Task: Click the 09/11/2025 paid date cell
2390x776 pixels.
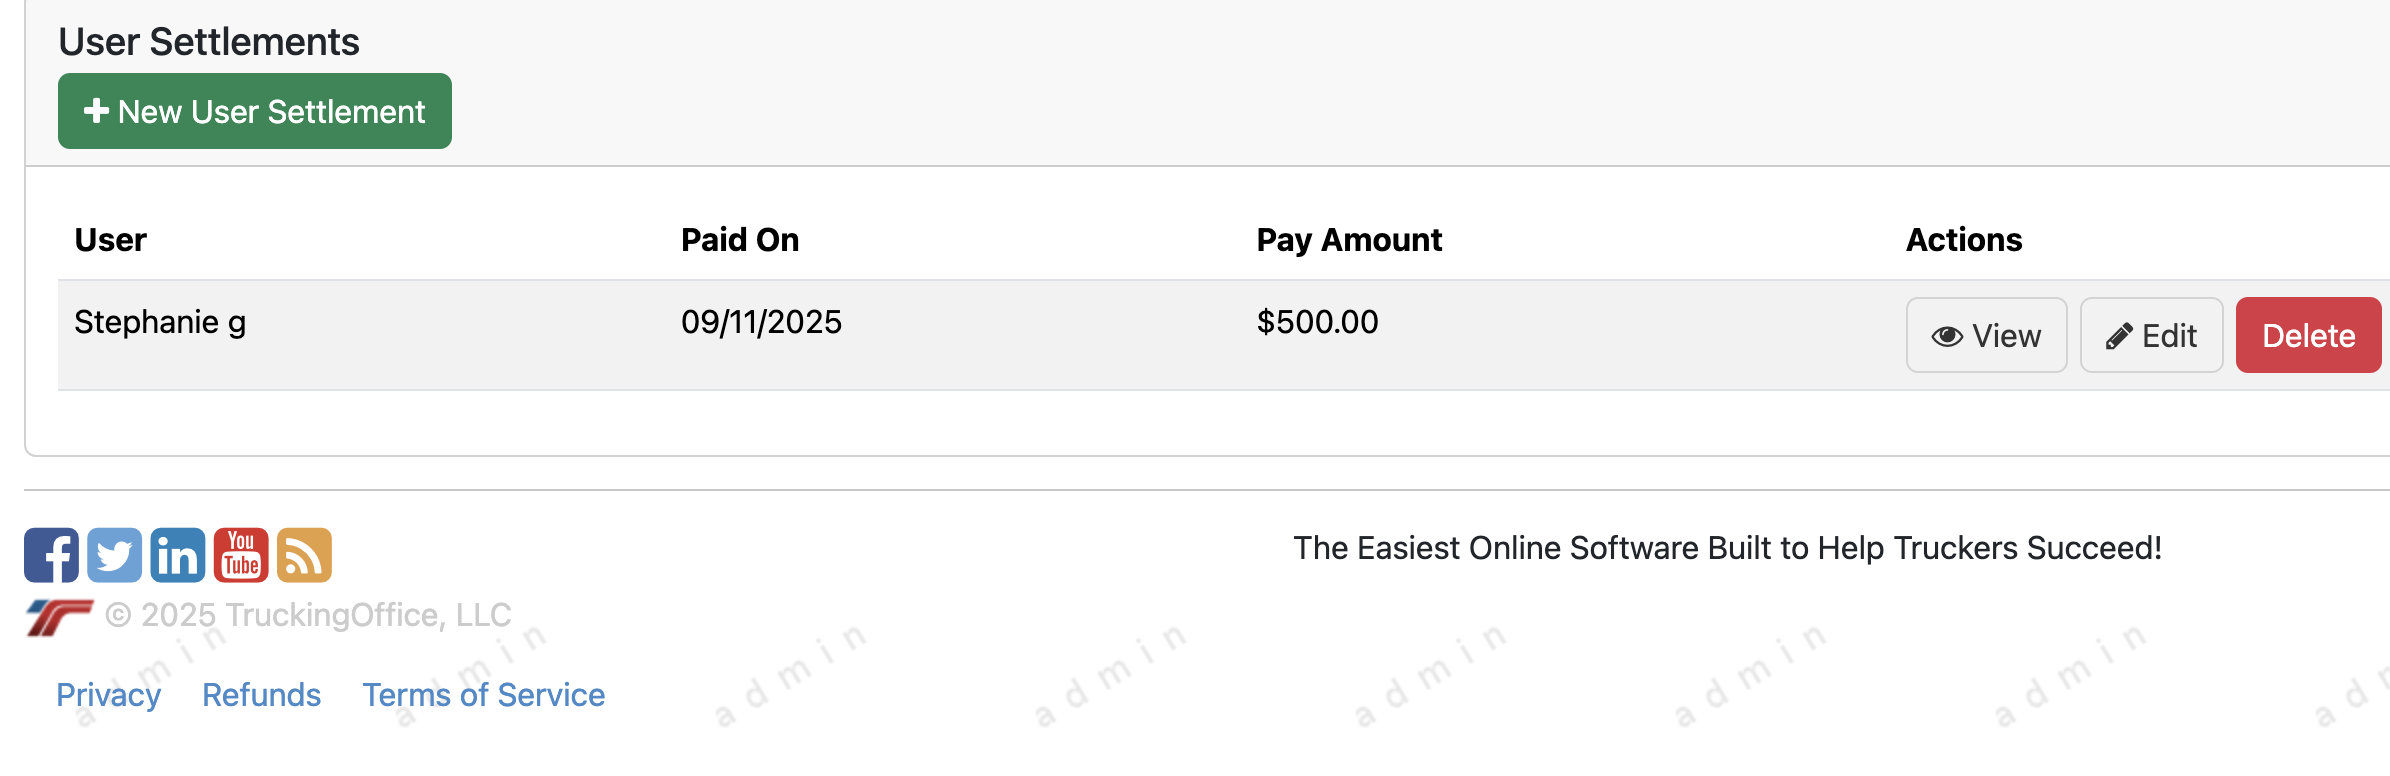Action: tap(761, 322)
